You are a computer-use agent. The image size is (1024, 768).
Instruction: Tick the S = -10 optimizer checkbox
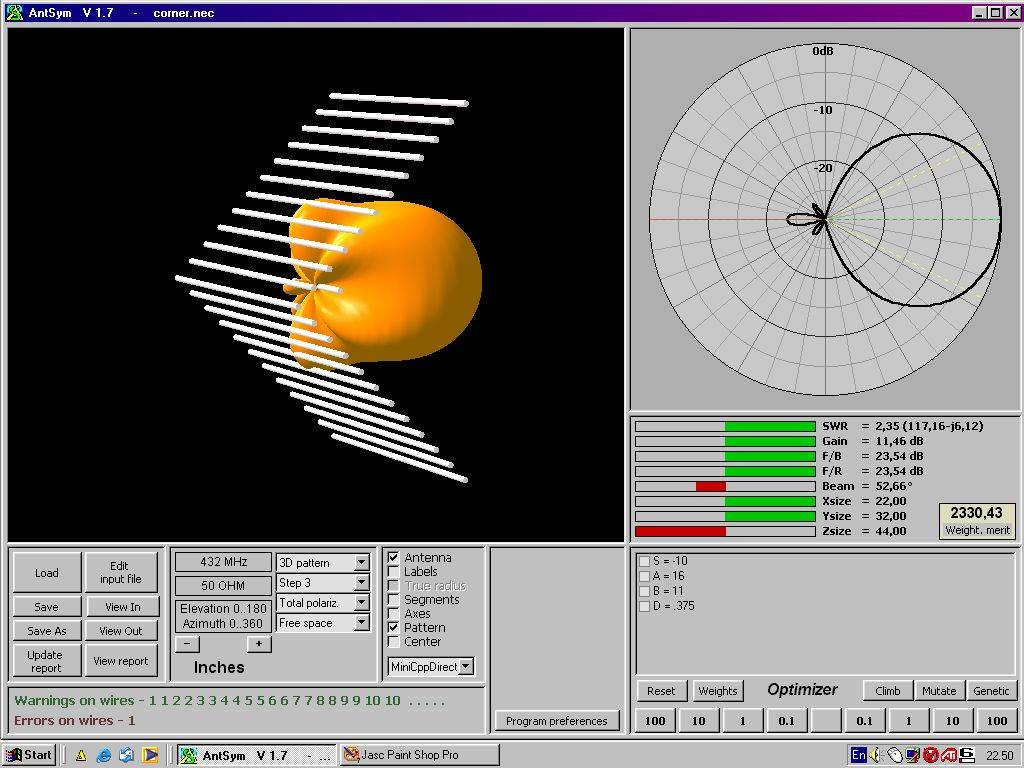[x=644, y=561]
